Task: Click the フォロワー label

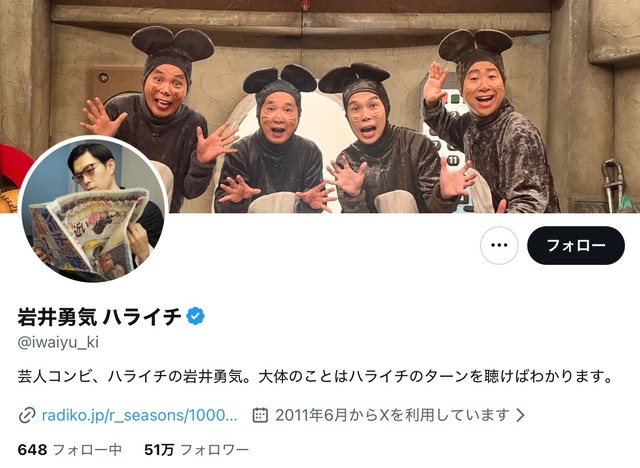Action: (215, 450)
